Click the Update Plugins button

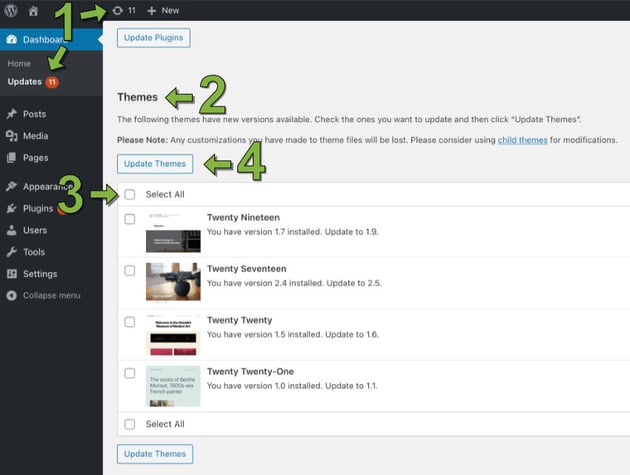point(153,38)
